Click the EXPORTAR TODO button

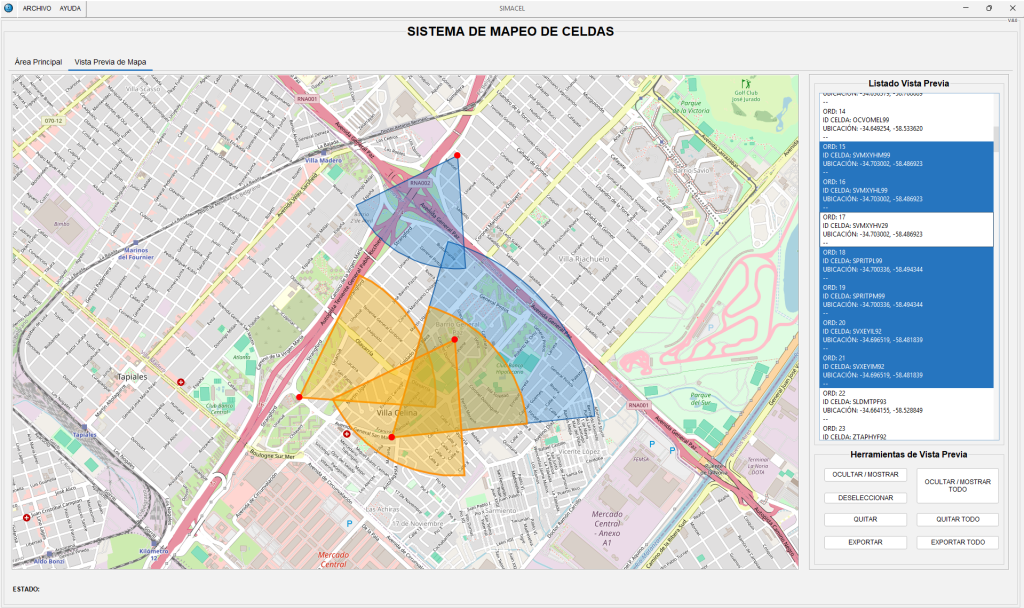click(957, 542)
